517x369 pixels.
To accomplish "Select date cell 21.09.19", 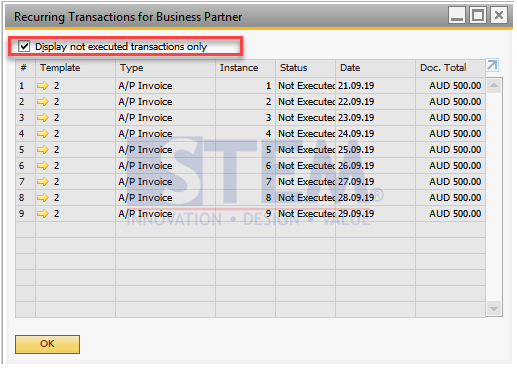I will pyautogui.click(x=375, y=86).
